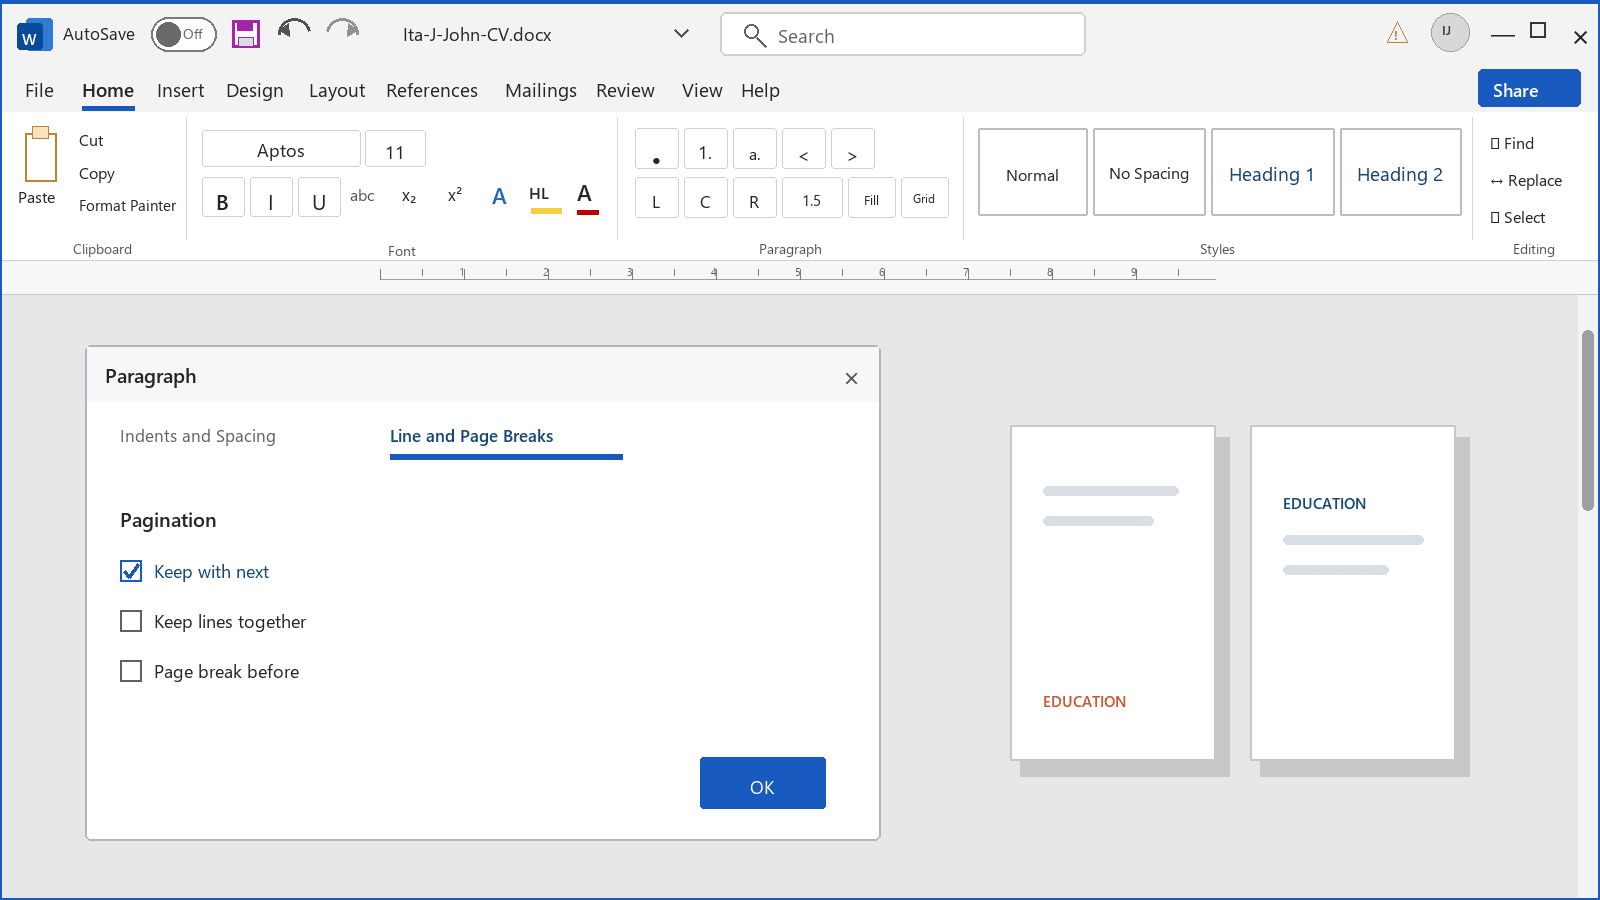
Task: Confirm dialog with OK button
Action: pyautogui.click(x=763, y=783)
